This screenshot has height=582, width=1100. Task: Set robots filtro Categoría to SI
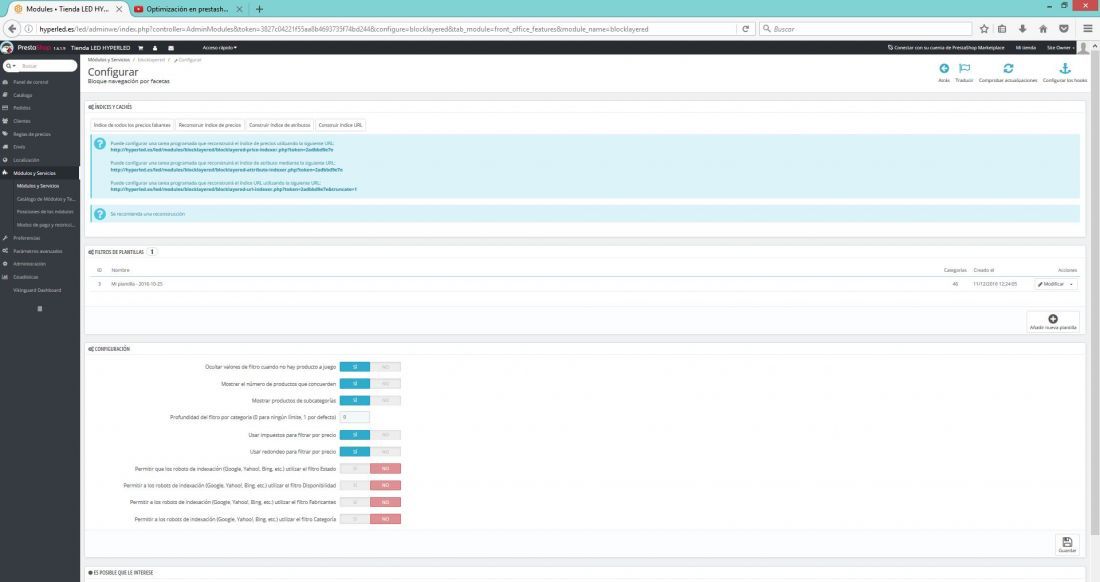coord(355,519)
